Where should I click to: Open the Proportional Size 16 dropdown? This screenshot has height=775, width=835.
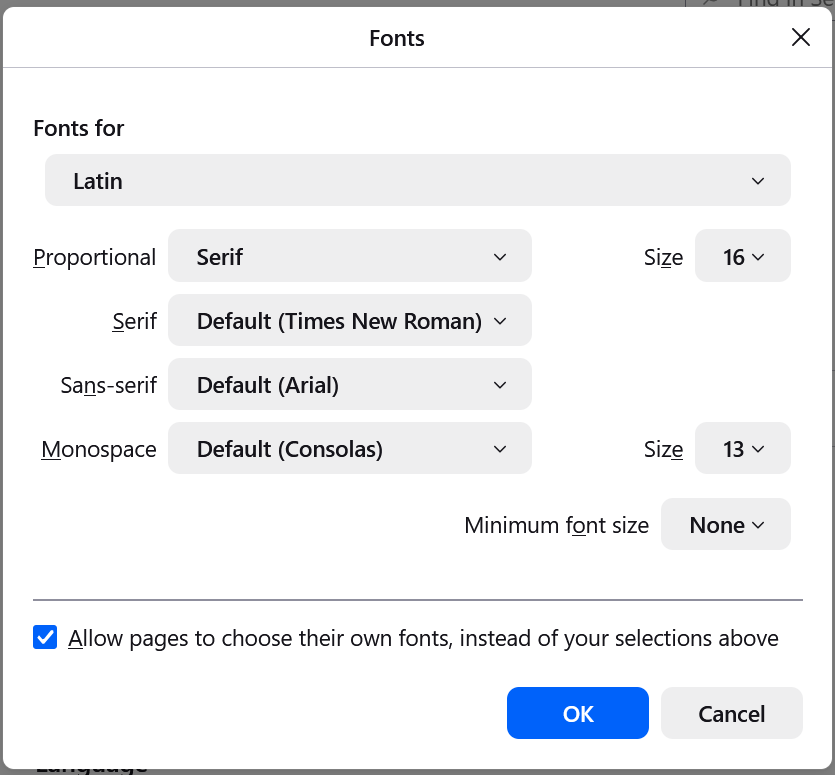pyautogui.click(x=742, y=257)
